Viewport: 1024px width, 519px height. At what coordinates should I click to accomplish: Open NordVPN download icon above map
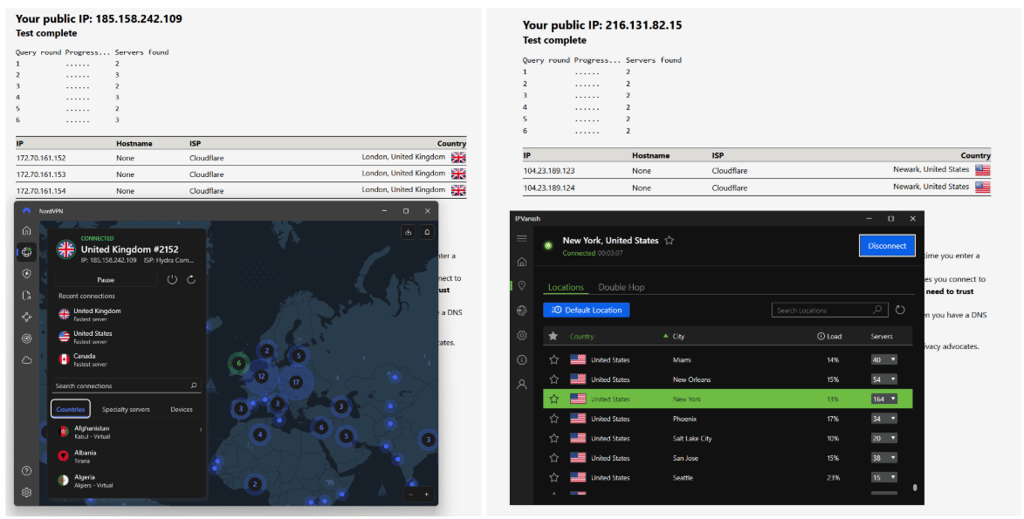click(408, 232)
